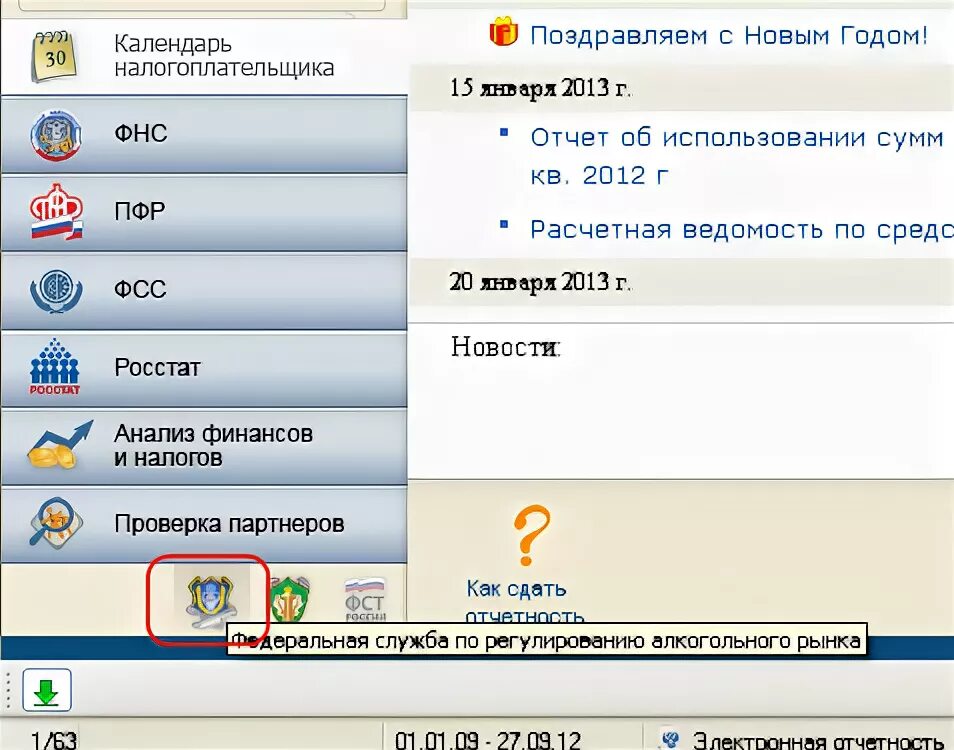Click the 01.01.09 - 27.09.12 period field

[x=488, y=740]
